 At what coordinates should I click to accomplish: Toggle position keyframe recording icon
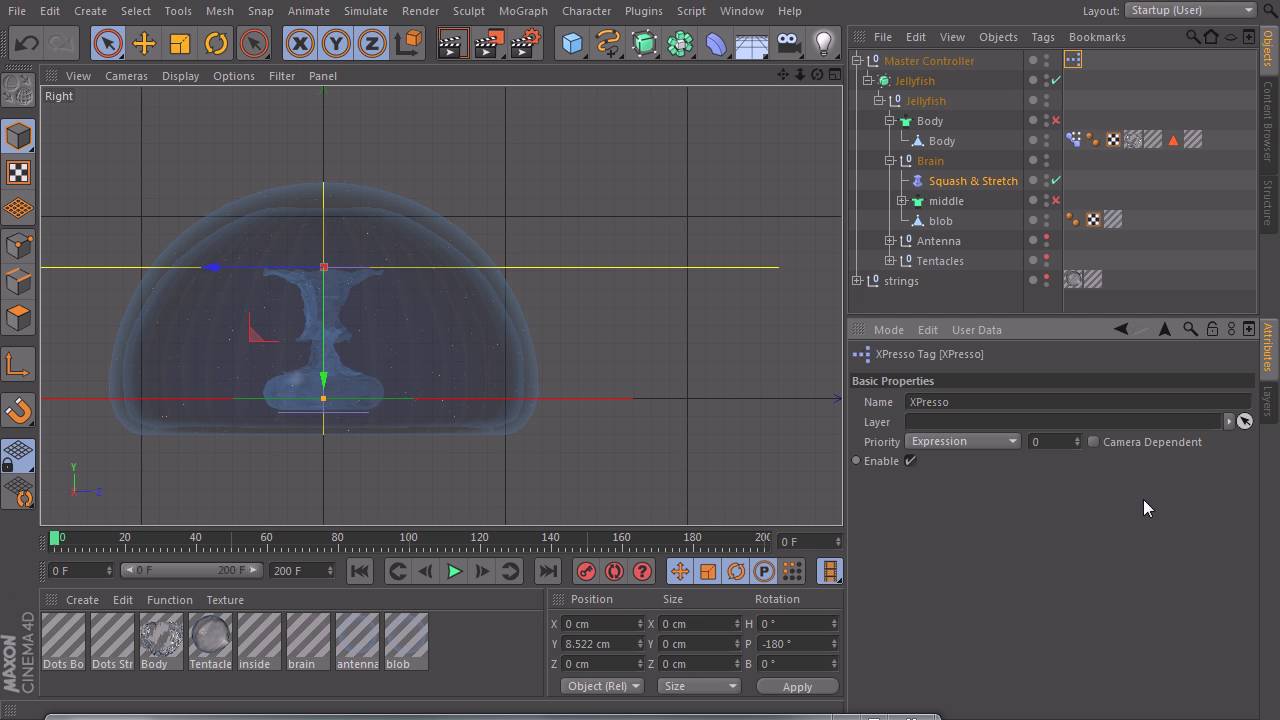click(x=680, y=571)
